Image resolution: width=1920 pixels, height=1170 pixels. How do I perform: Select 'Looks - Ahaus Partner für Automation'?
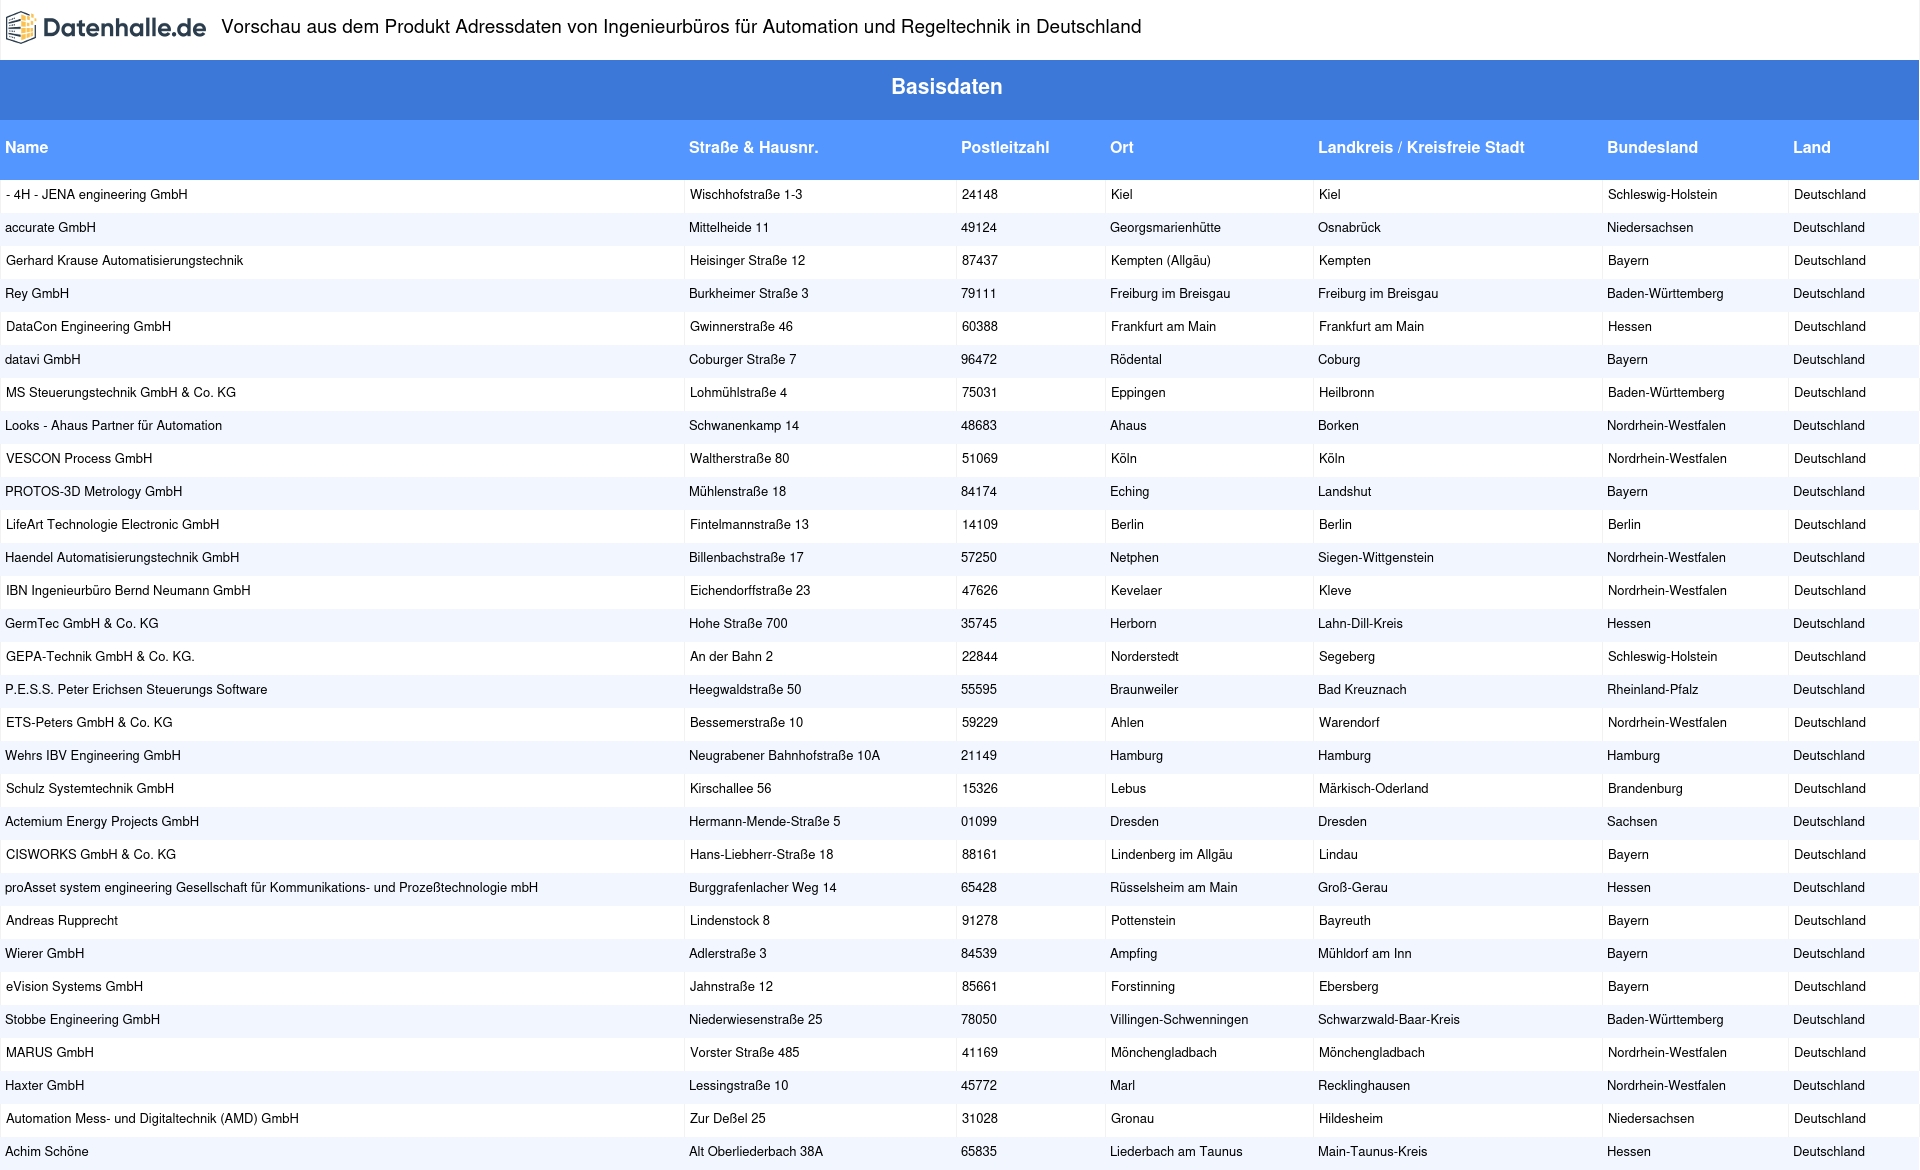pos(114,426)
